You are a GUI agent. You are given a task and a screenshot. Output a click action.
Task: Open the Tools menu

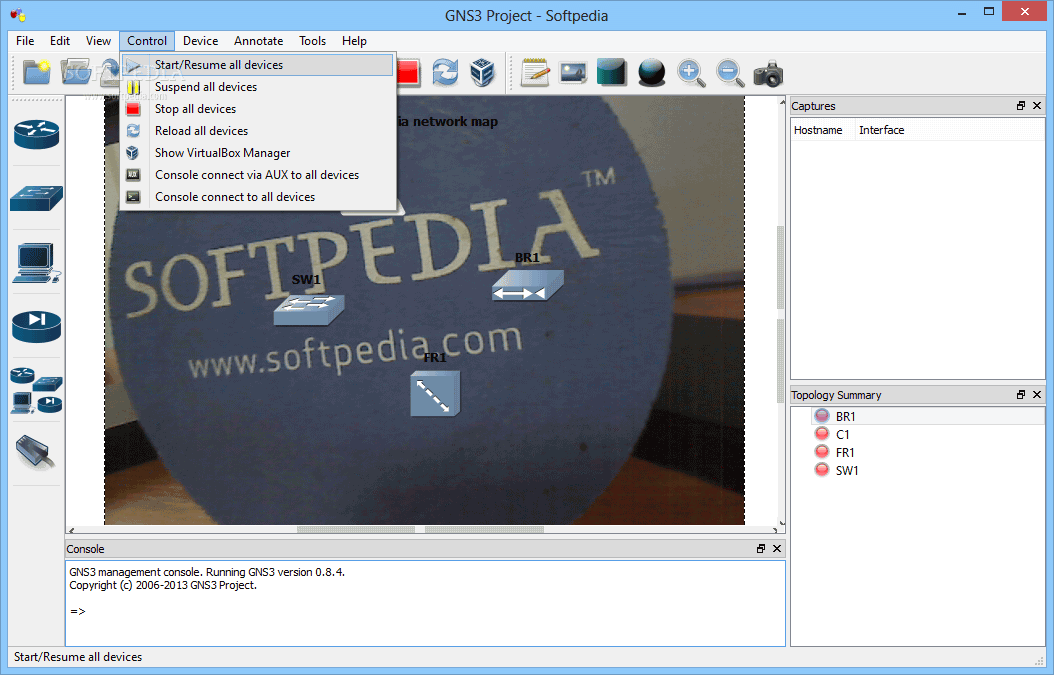(x=313, y=41)
